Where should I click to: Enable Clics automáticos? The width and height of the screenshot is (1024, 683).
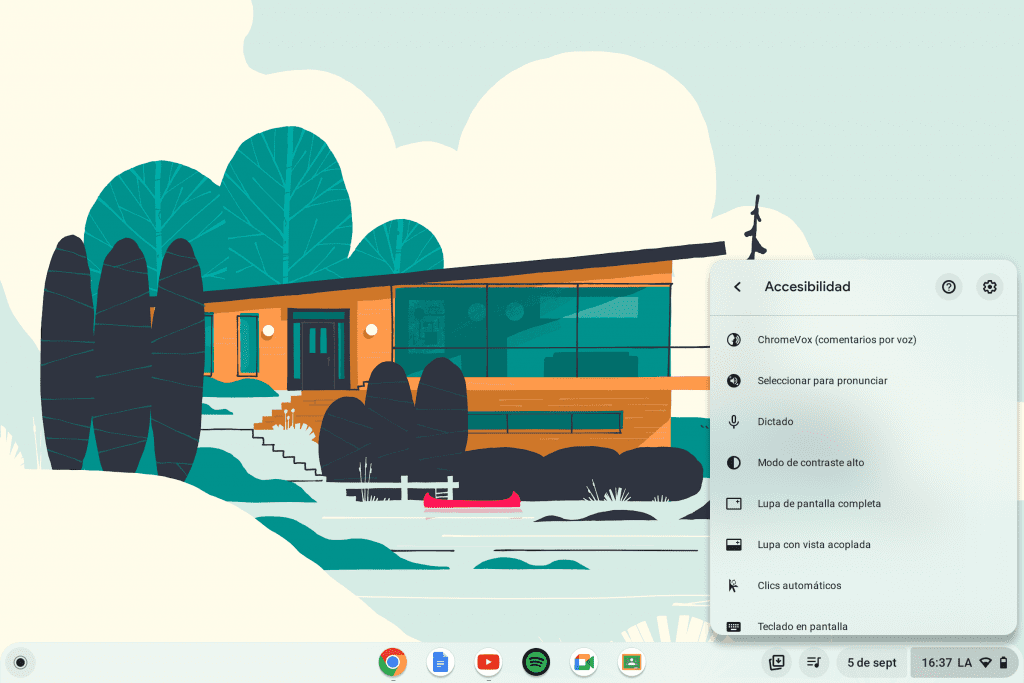(799, 586)
